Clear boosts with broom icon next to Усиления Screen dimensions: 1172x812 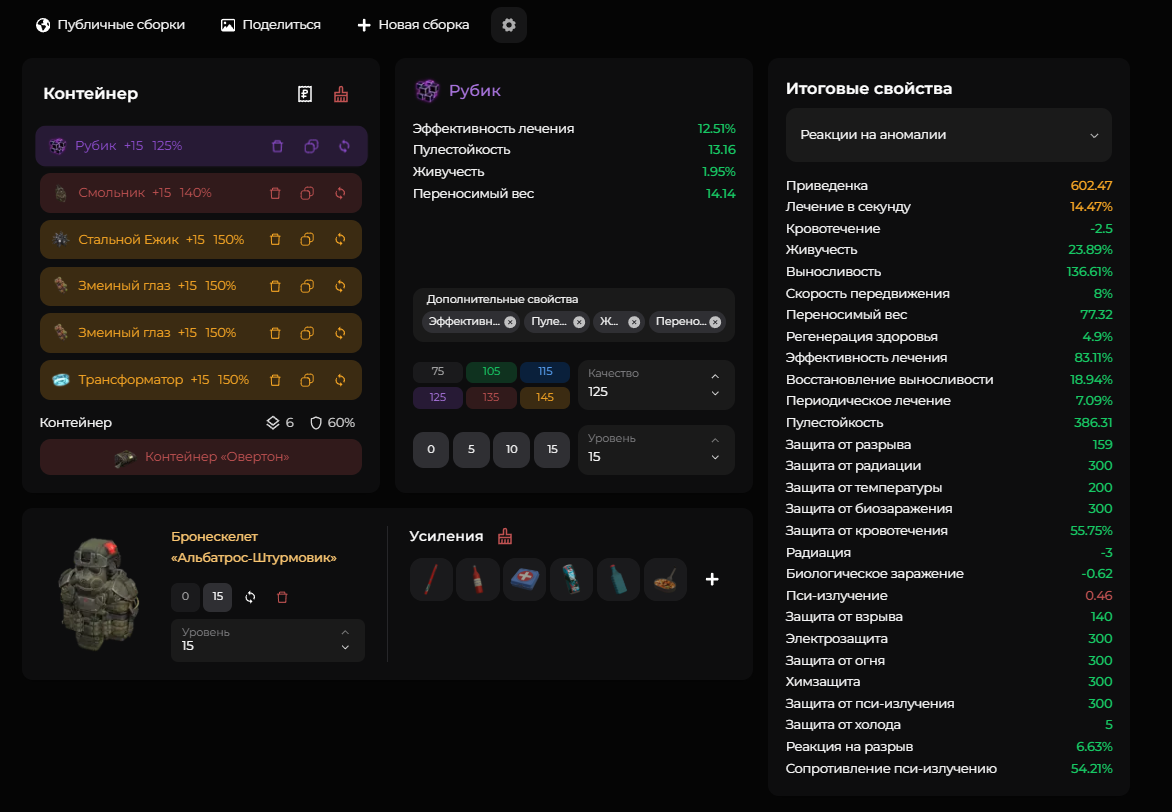point(505,536)
